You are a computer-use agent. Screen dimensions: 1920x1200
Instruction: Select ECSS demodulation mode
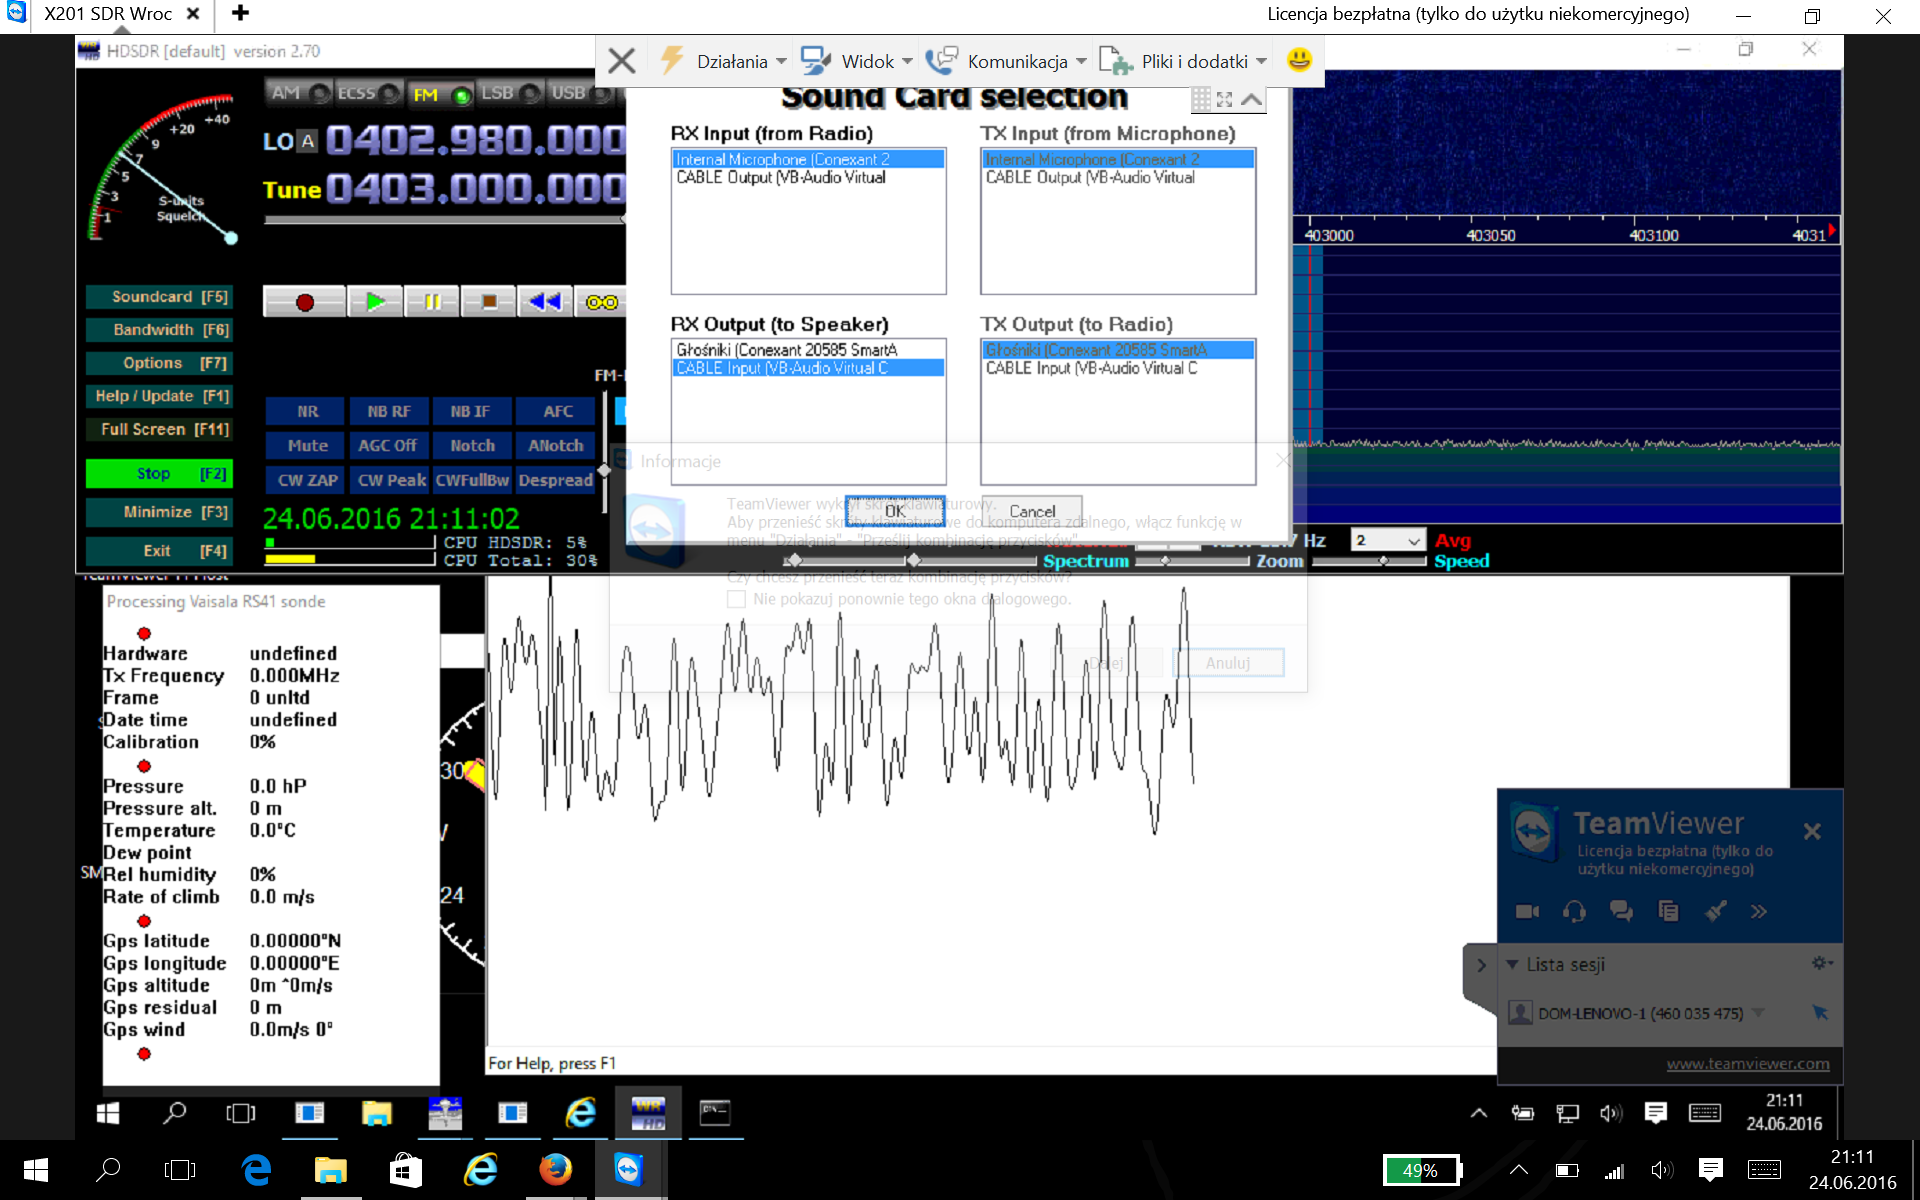click(368, 93)
